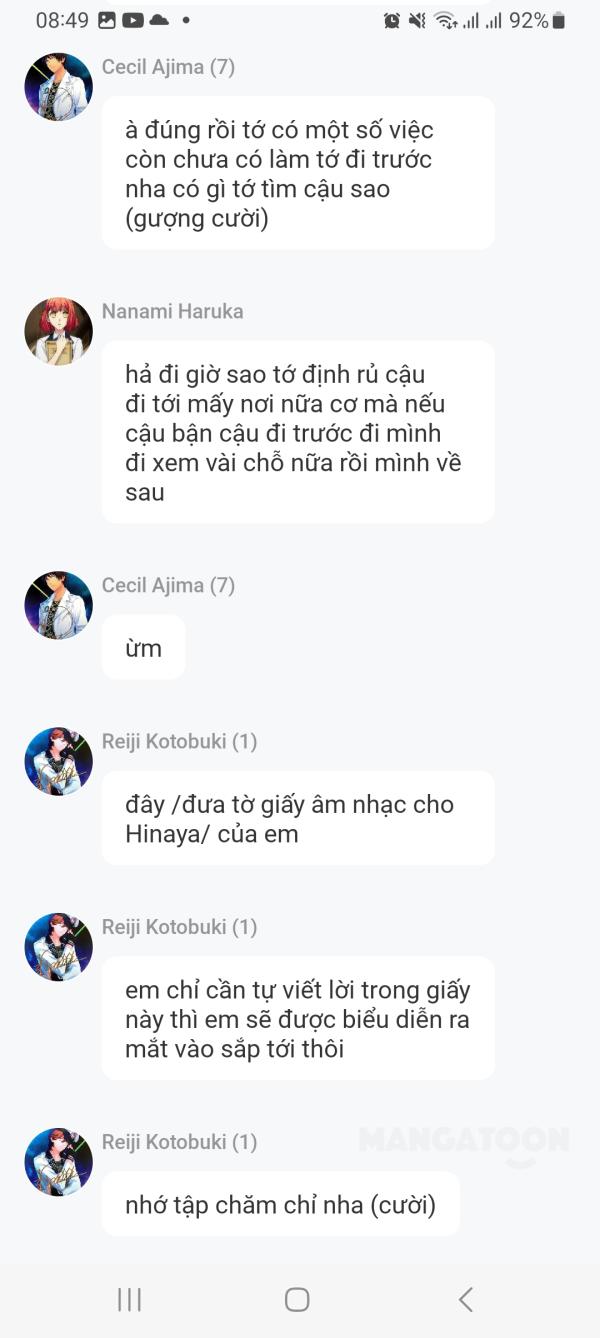Tap the message starting "đây /đưa tờ giấy"
600x1338 pixels.
coord(298,818)
